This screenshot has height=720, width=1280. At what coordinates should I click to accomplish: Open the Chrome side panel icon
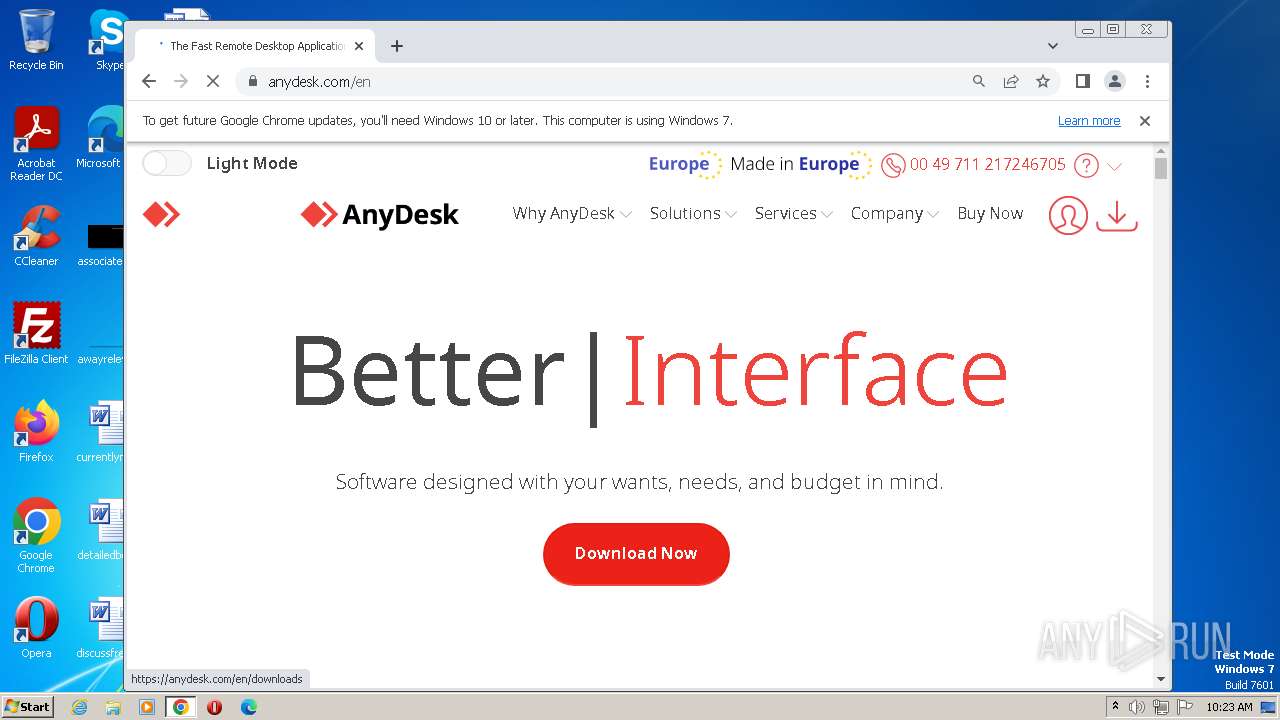coord(1082,81)
